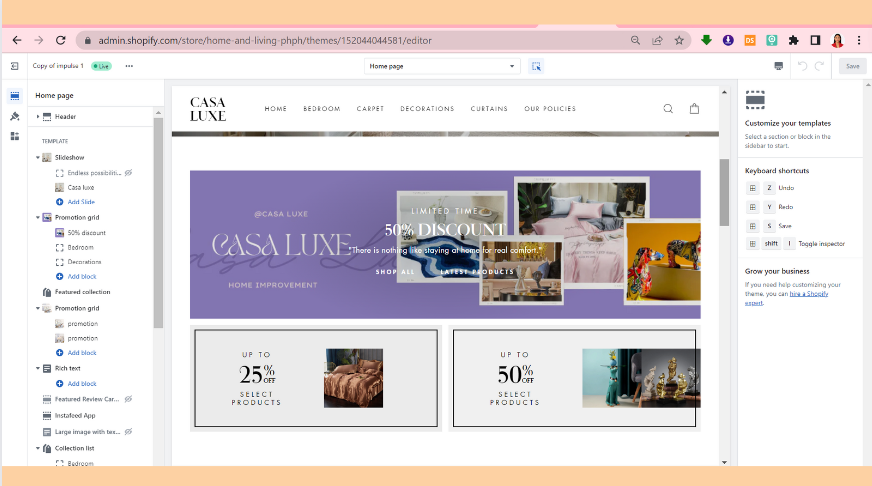This screenshot has width=872, height=486.
Task: Open the green download extension icon
Action: [706, 40]
